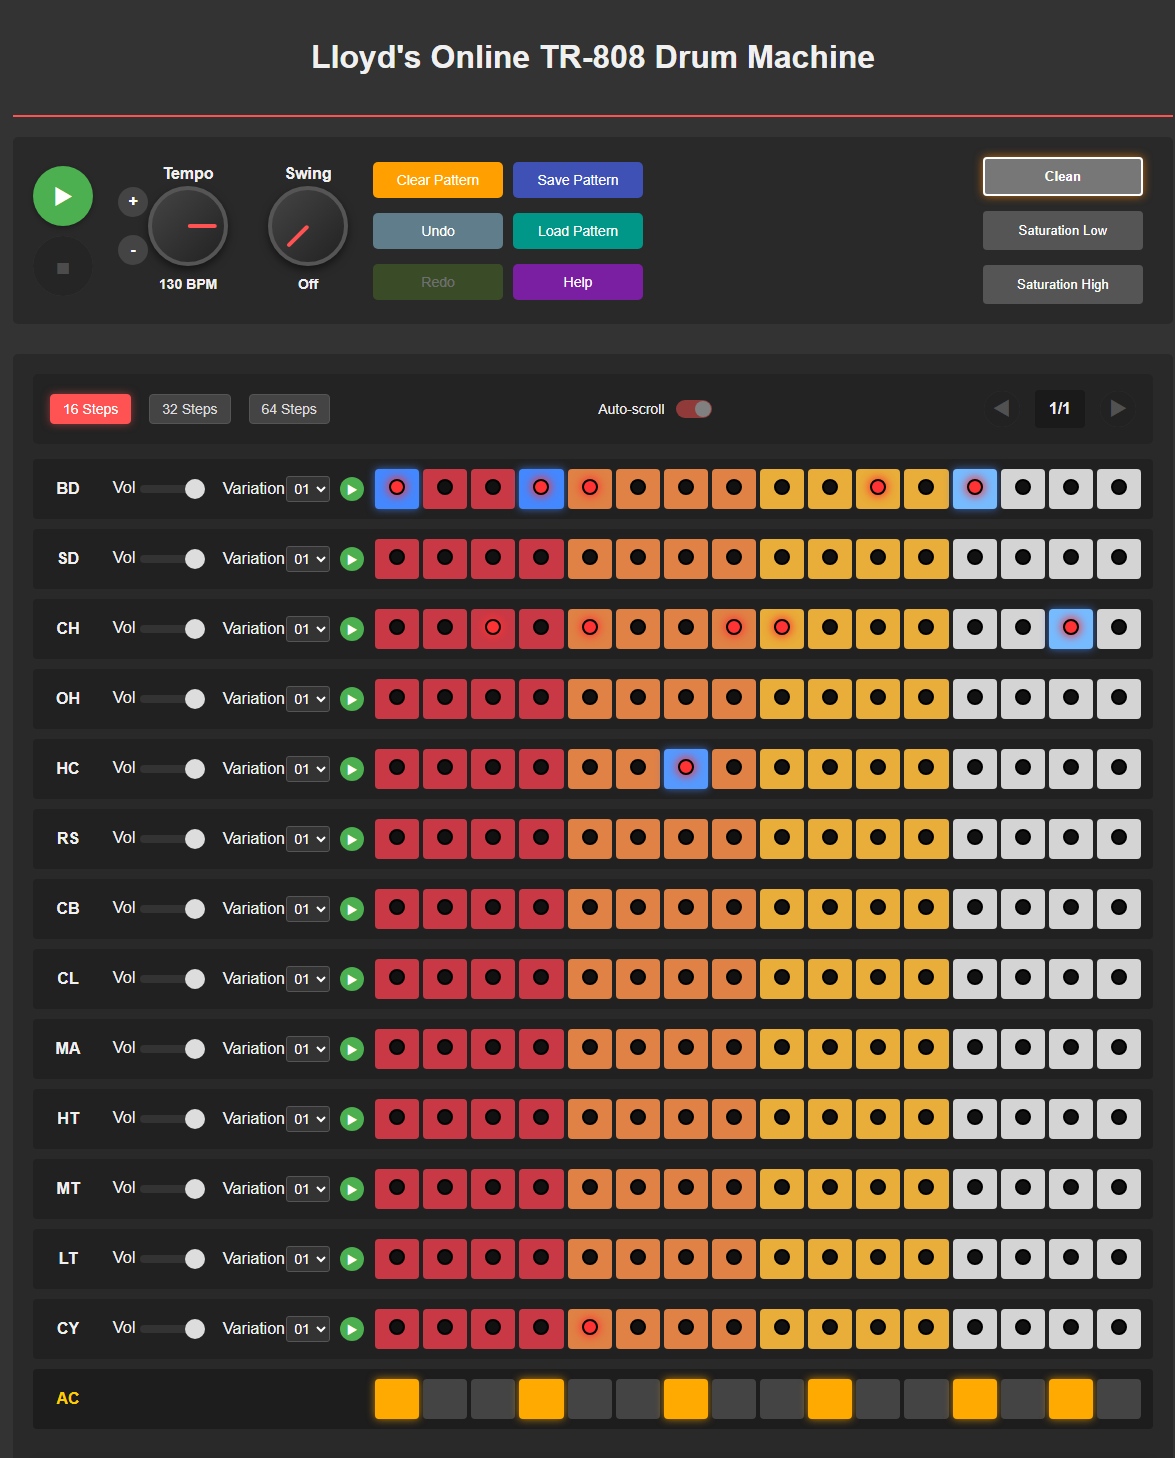The image size is (1175, 1458).
Task: Enable SD step 5
Action: click(590, 558)
